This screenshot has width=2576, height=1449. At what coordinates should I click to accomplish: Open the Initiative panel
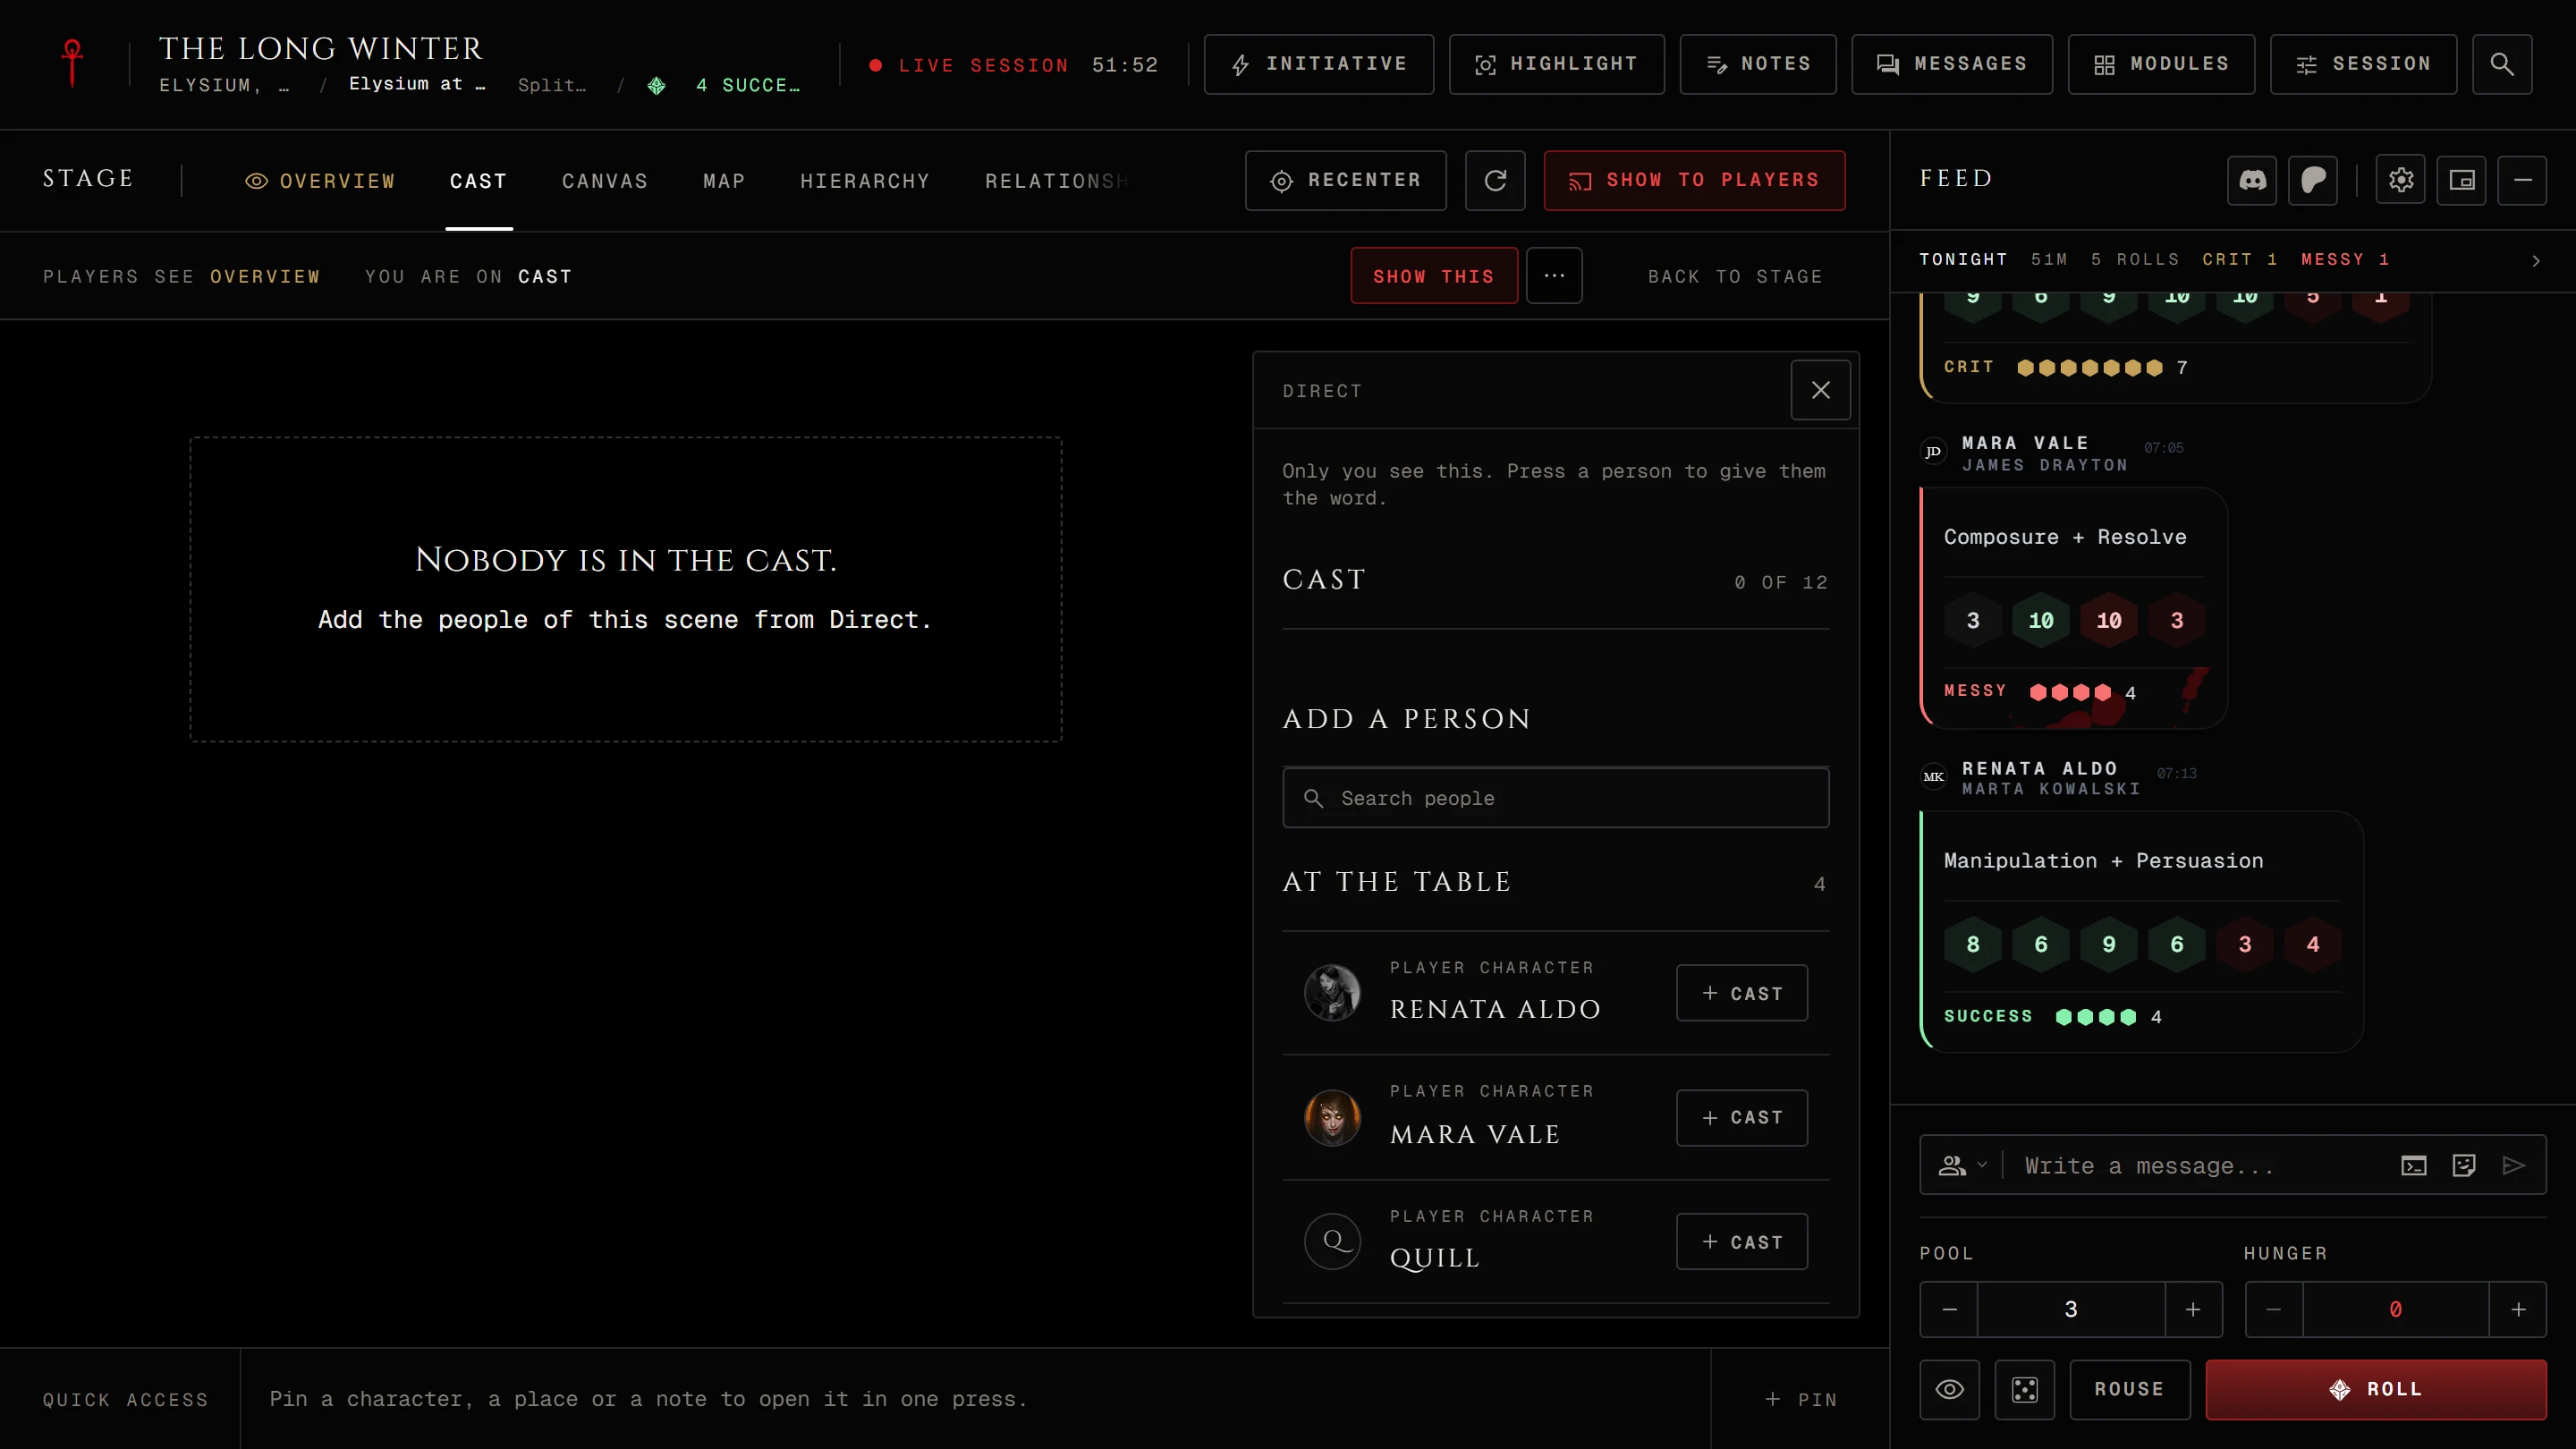click(1319, 64)
